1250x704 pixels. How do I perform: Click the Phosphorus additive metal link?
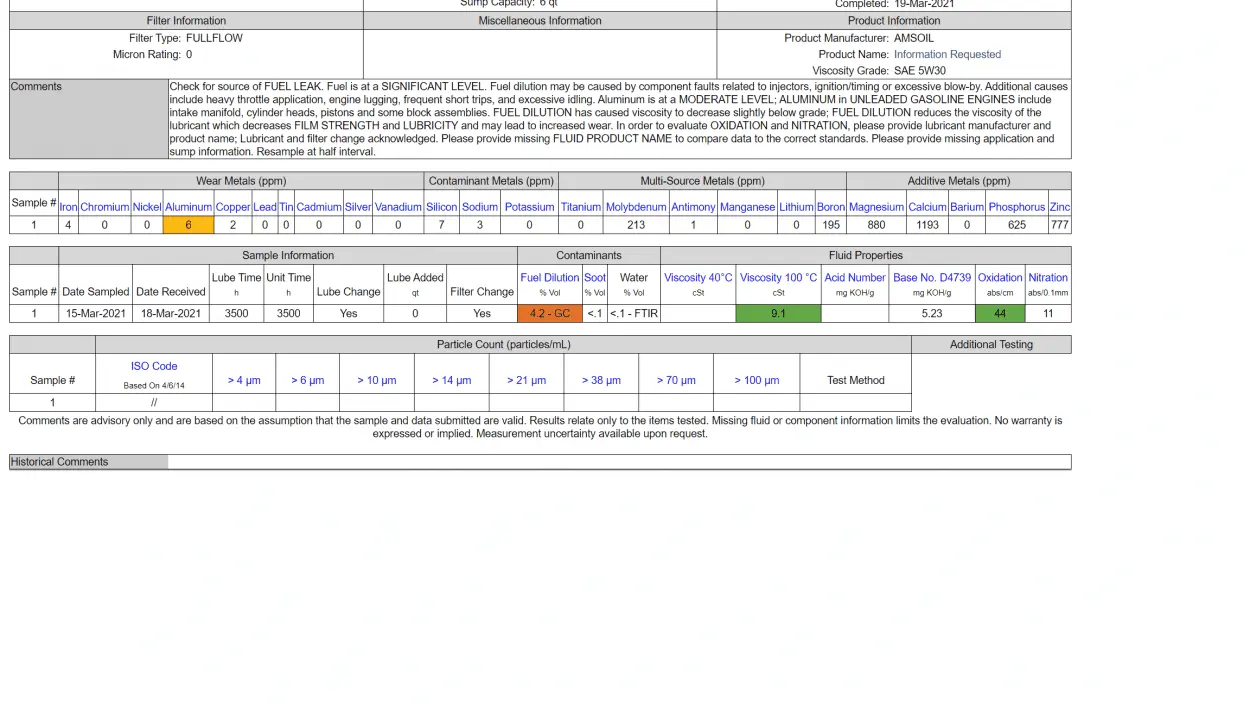click(1016, 207)
